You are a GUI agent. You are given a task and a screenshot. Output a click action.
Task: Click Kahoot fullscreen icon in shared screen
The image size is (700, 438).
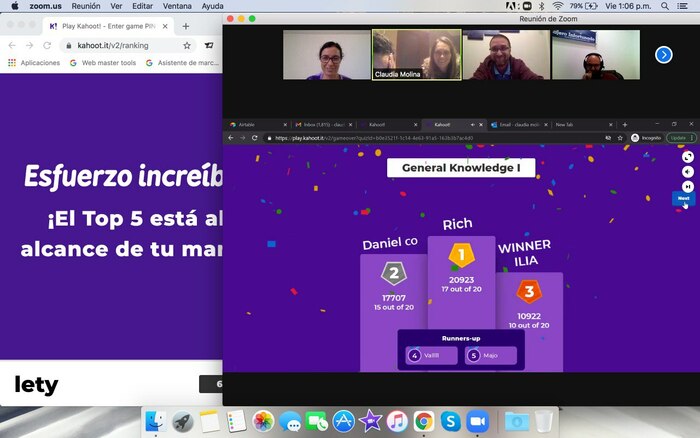click(x=688, y=157)
